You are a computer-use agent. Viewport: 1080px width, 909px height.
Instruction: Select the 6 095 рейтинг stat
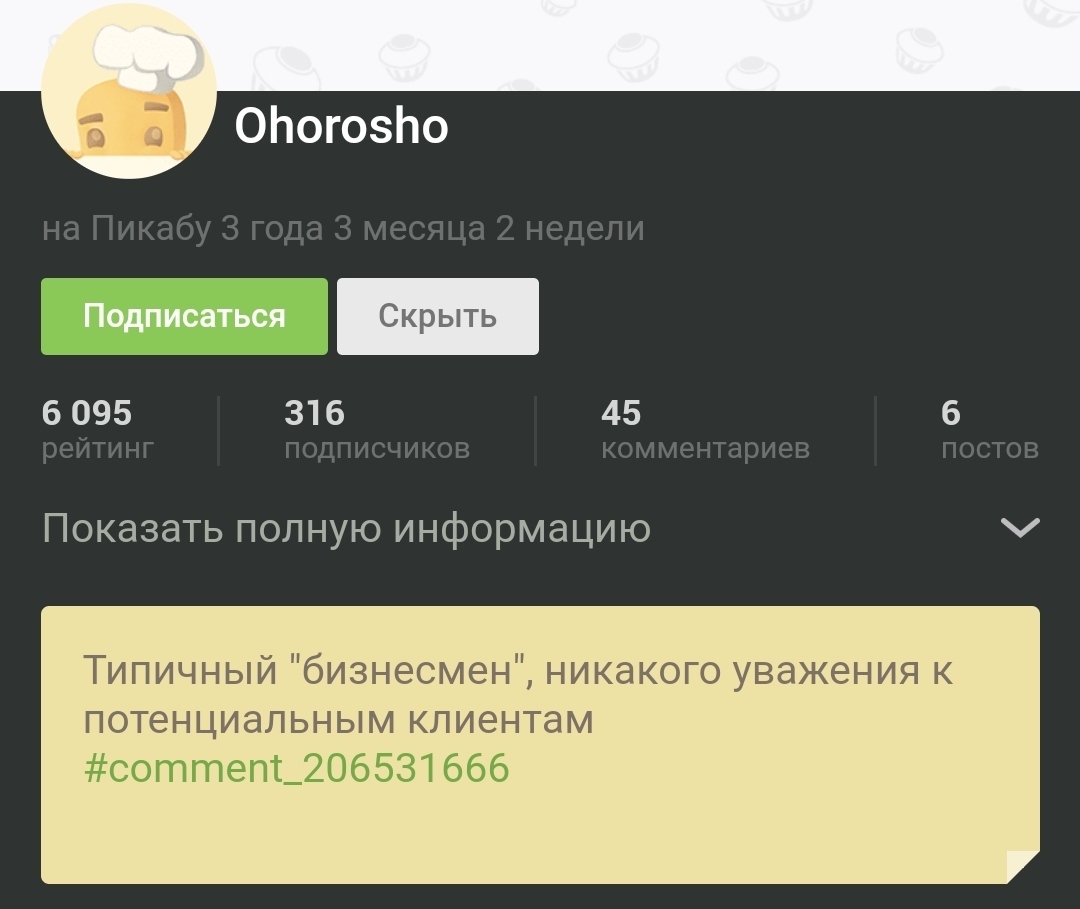click(97, 430)
